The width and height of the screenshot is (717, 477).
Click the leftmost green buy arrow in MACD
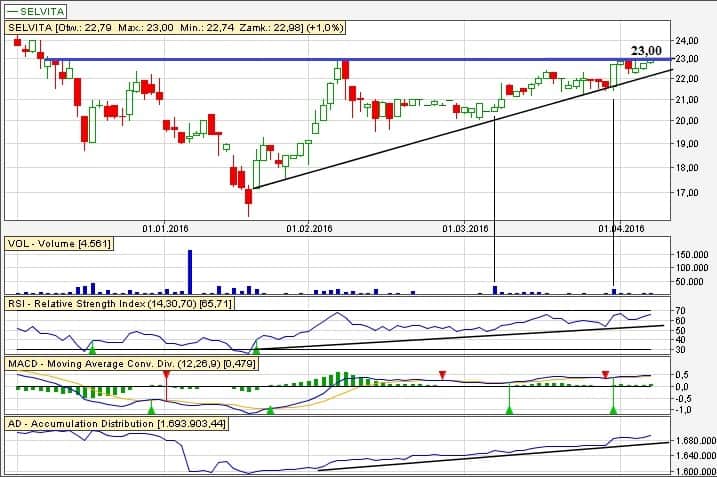click(151, 409)
